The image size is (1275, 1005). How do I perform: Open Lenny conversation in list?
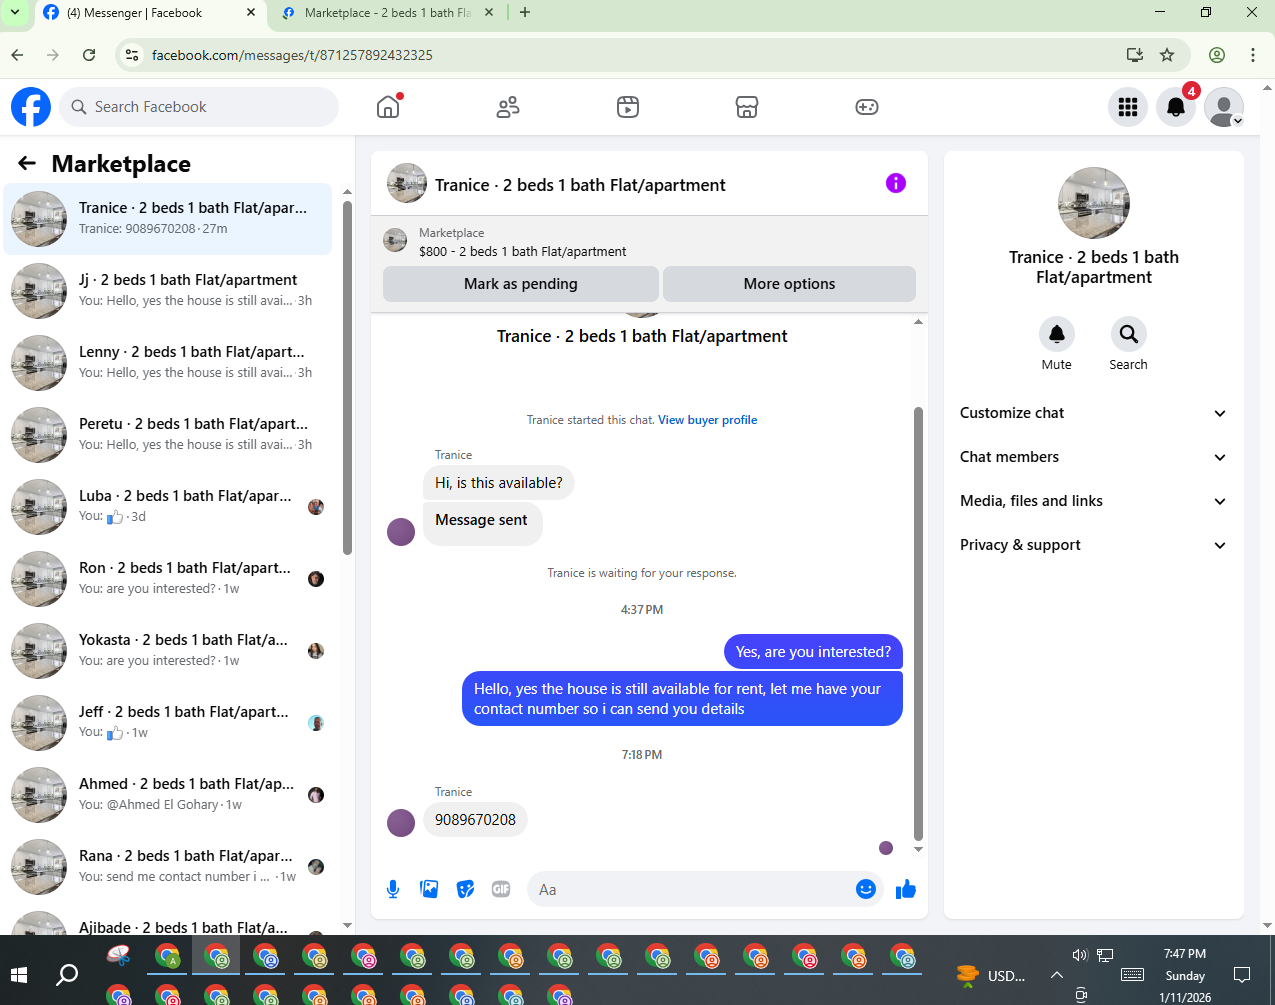coord(168,363)
